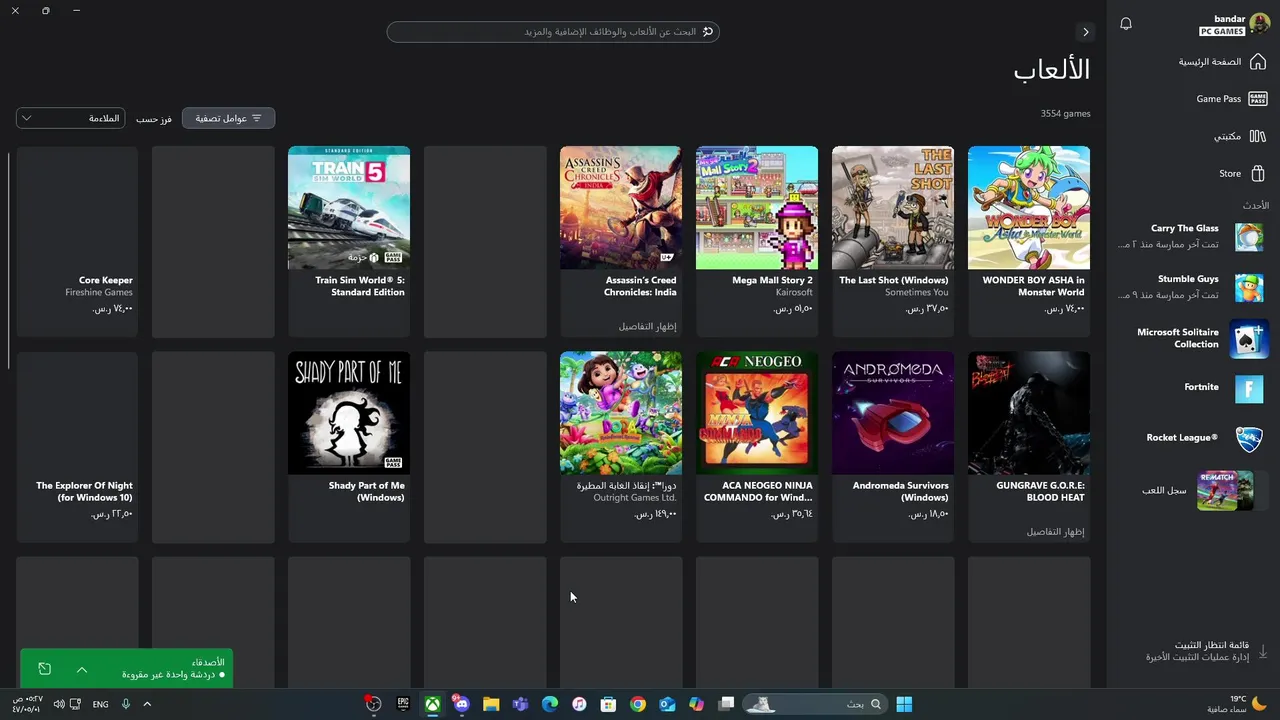The width and height of the screenshot is (1280, 720).
Task: Show details under Assassin's Creed Chronicles: India
Action: [647, 327]
